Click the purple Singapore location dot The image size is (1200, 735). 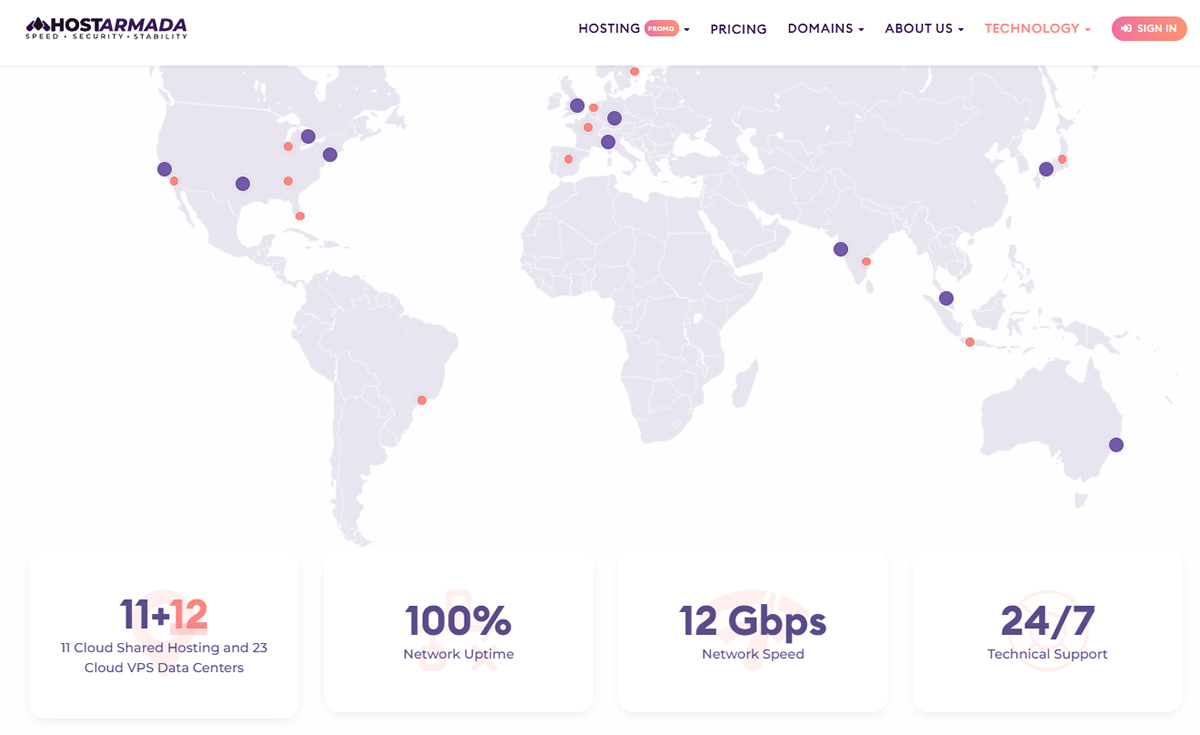pyautogui.click(x=945, y=297)
